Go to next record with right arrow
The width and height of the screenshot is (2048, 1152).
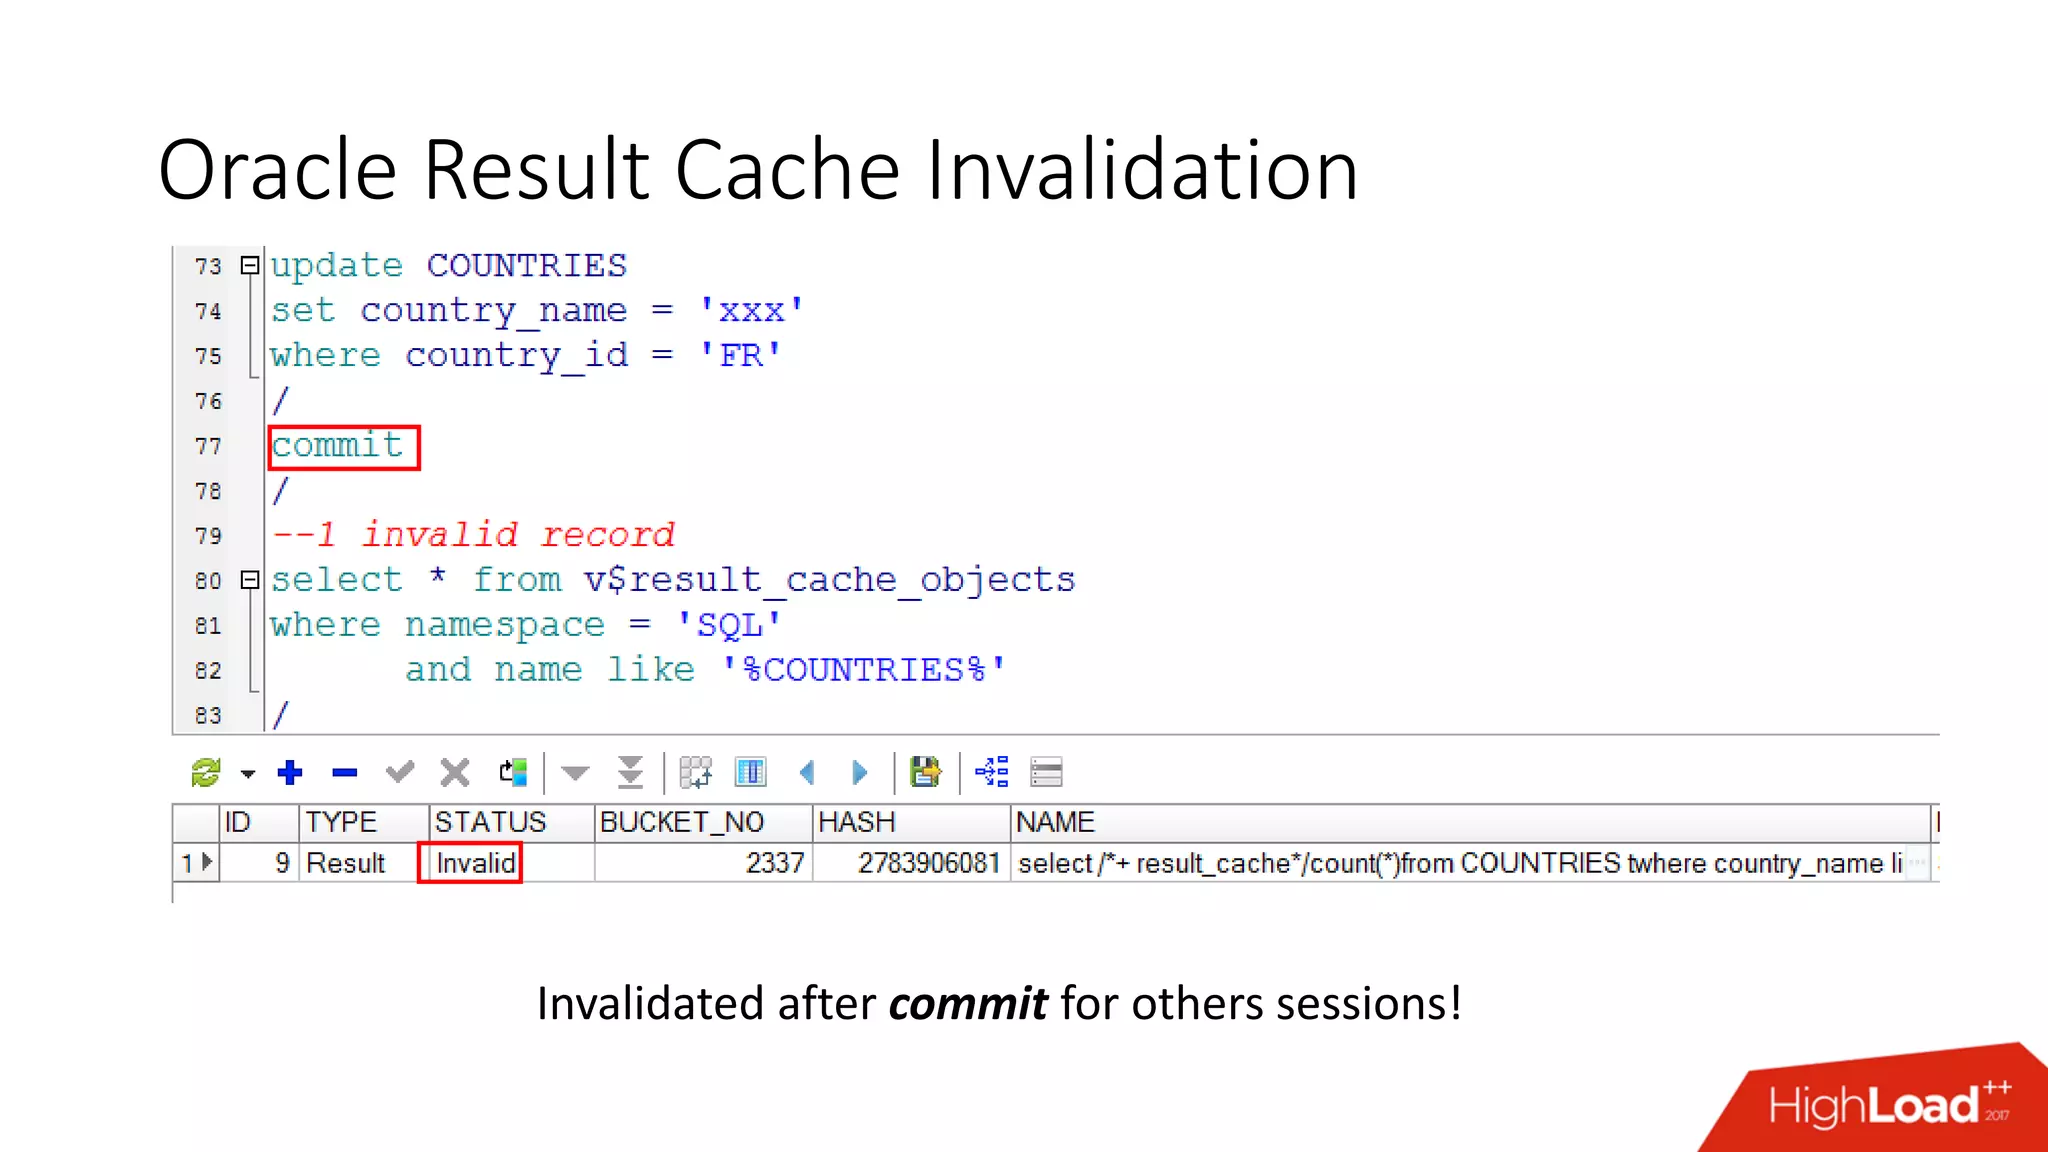pos(859,772)
